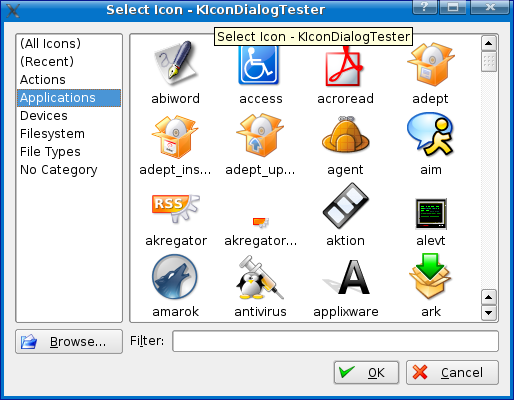
Task: Pick the adept_up... updater icon
Action: [x=260, y=135]
